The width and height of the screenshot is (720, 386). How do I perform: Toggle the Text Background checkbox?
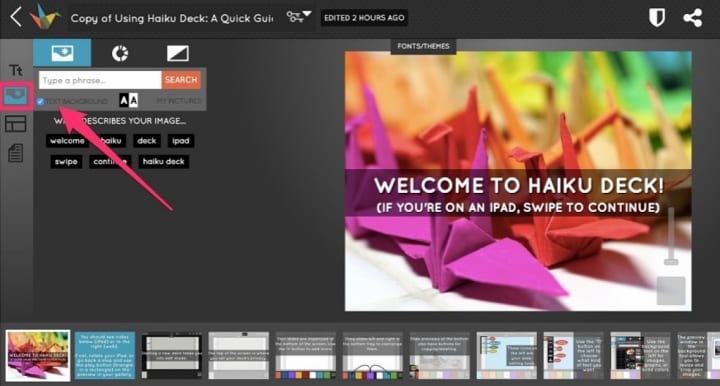(x=40, y=101)
